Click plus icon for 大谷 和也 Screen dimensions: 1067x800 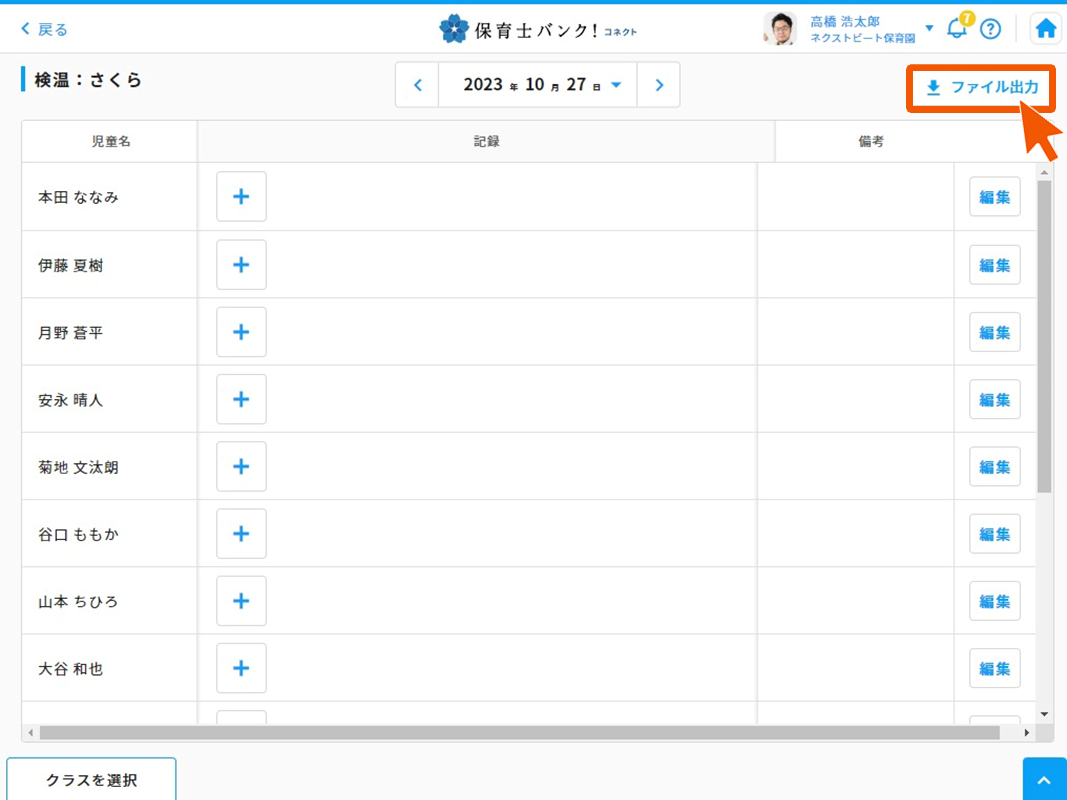[241, 668]
